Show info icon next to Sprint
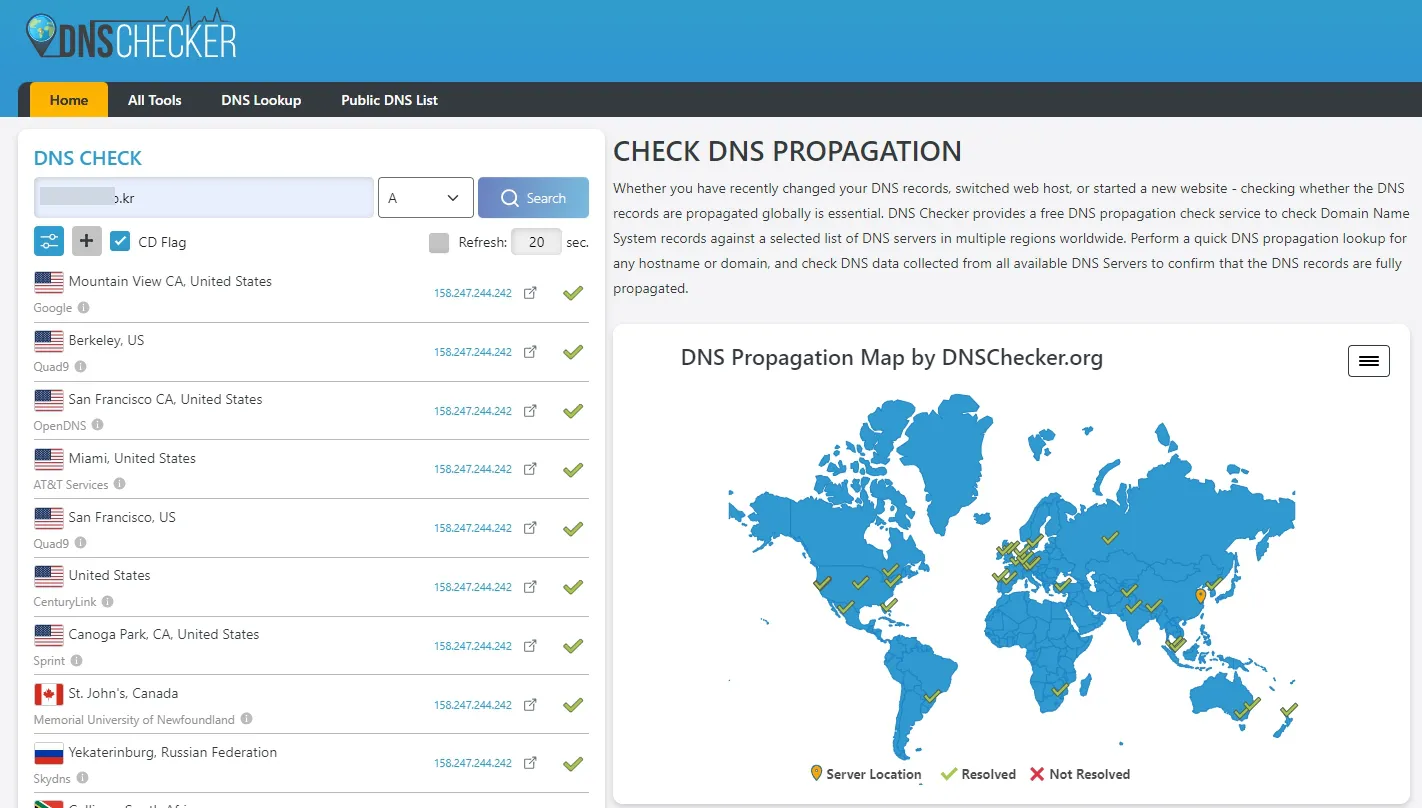The image size is (1422, 808). click(77, 661)
